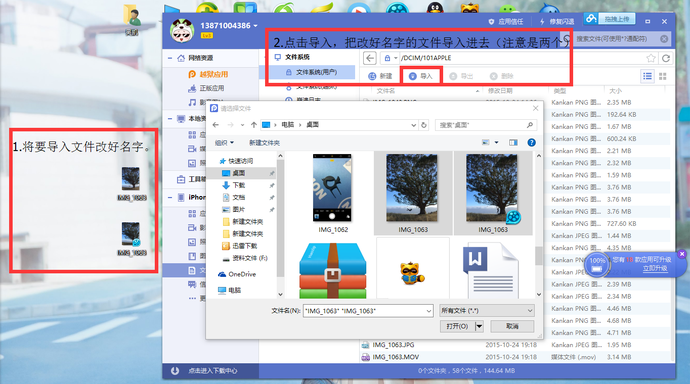The width and height of the screenshot is (690, 384).
Task: Click the three-dots more icon in sidebar
Action: coord(192,299)
